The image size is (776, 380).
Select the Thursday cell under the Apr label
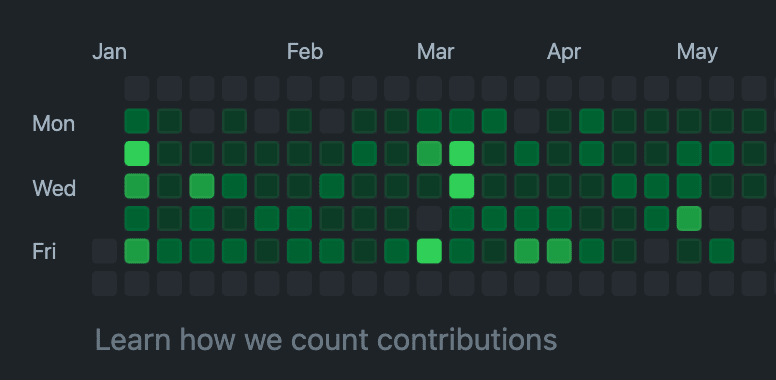coord(559,218)
